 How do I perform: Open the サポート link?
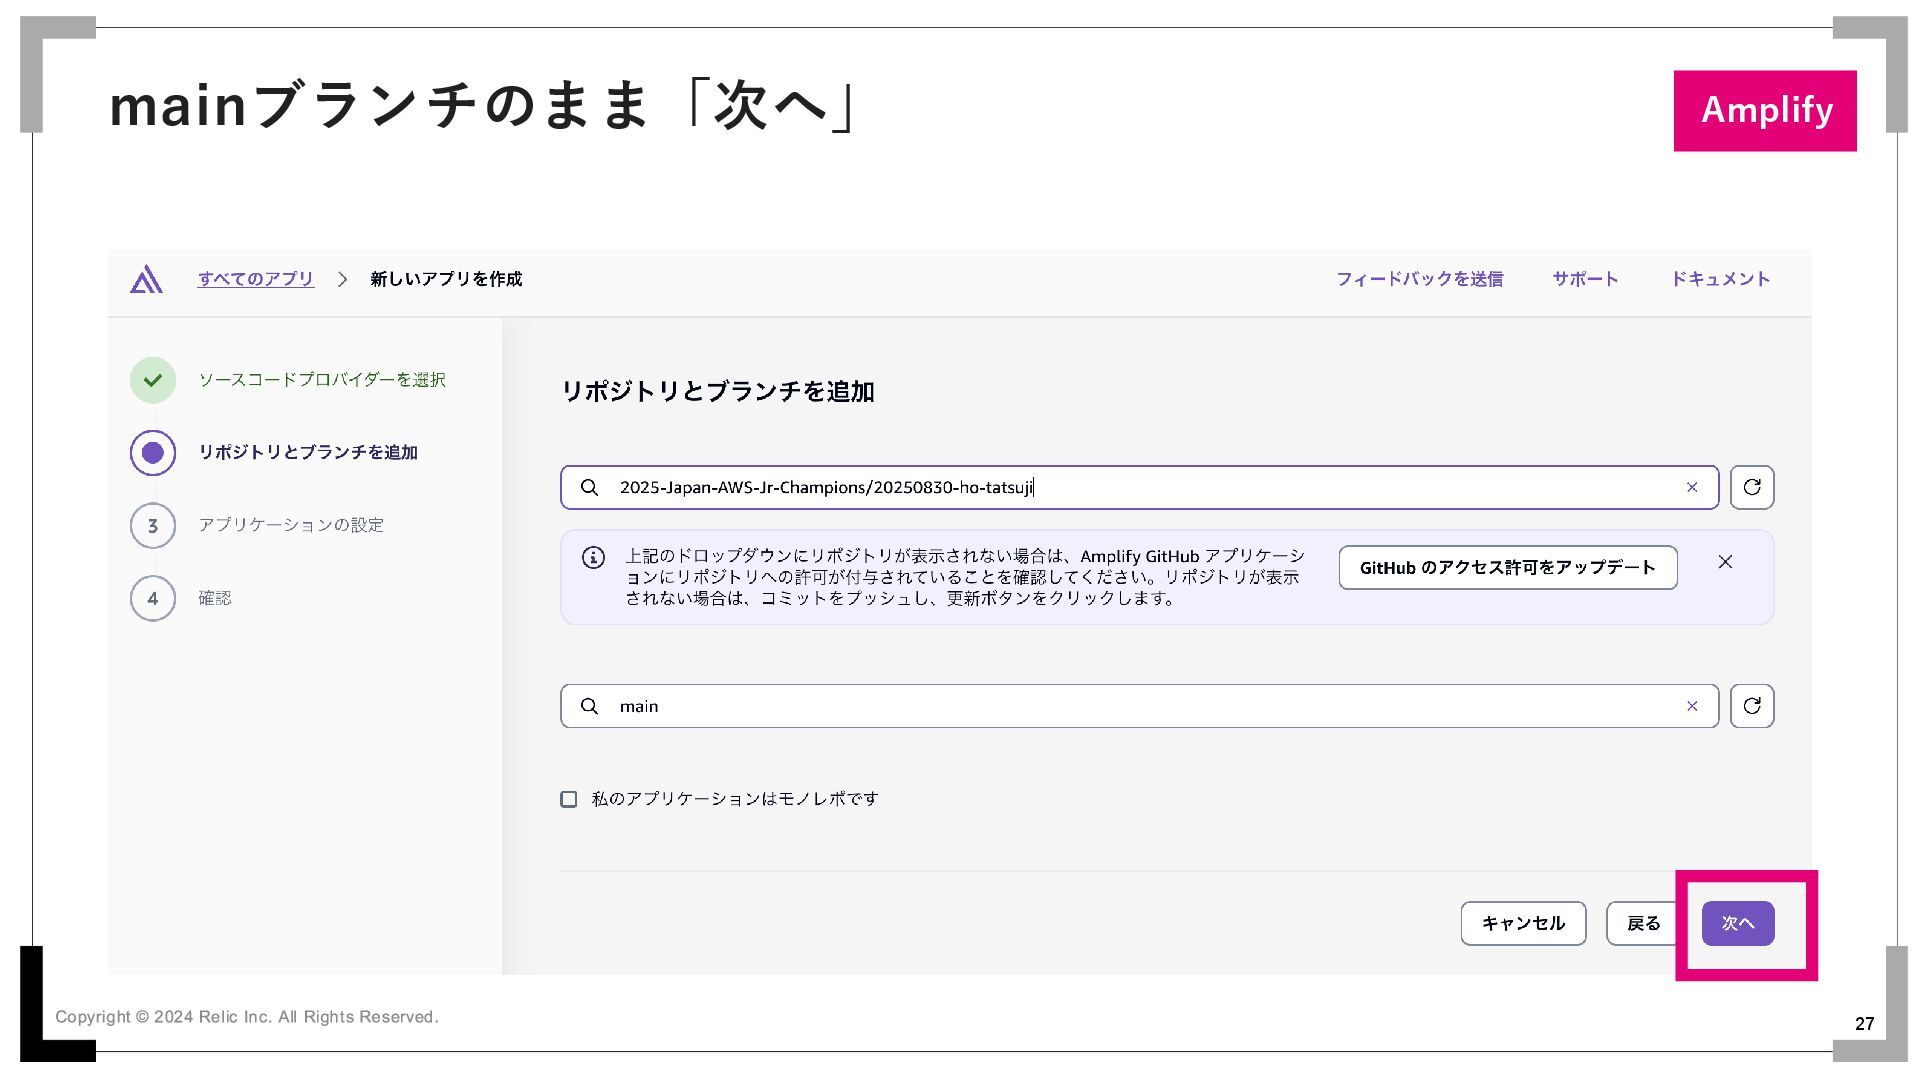[1585, 279]
